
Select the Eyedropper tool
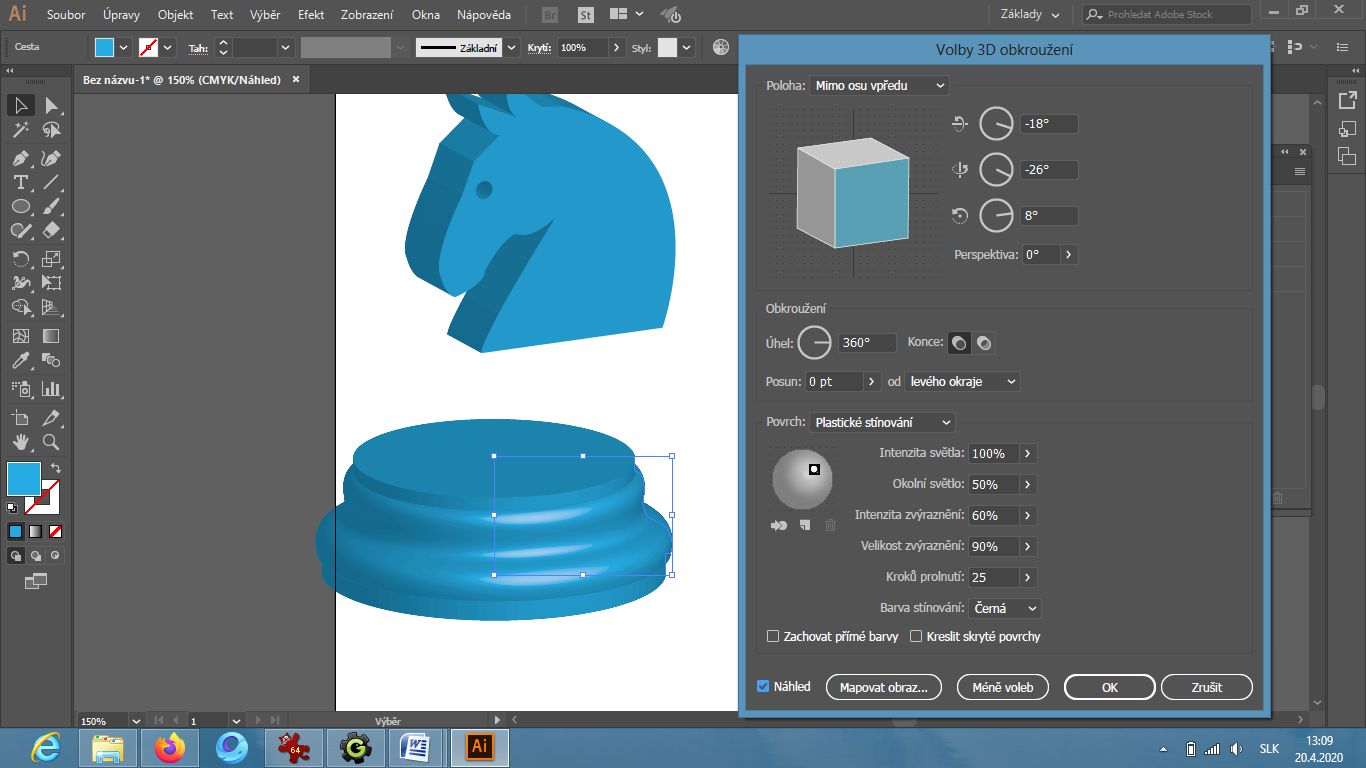(20, 361)
